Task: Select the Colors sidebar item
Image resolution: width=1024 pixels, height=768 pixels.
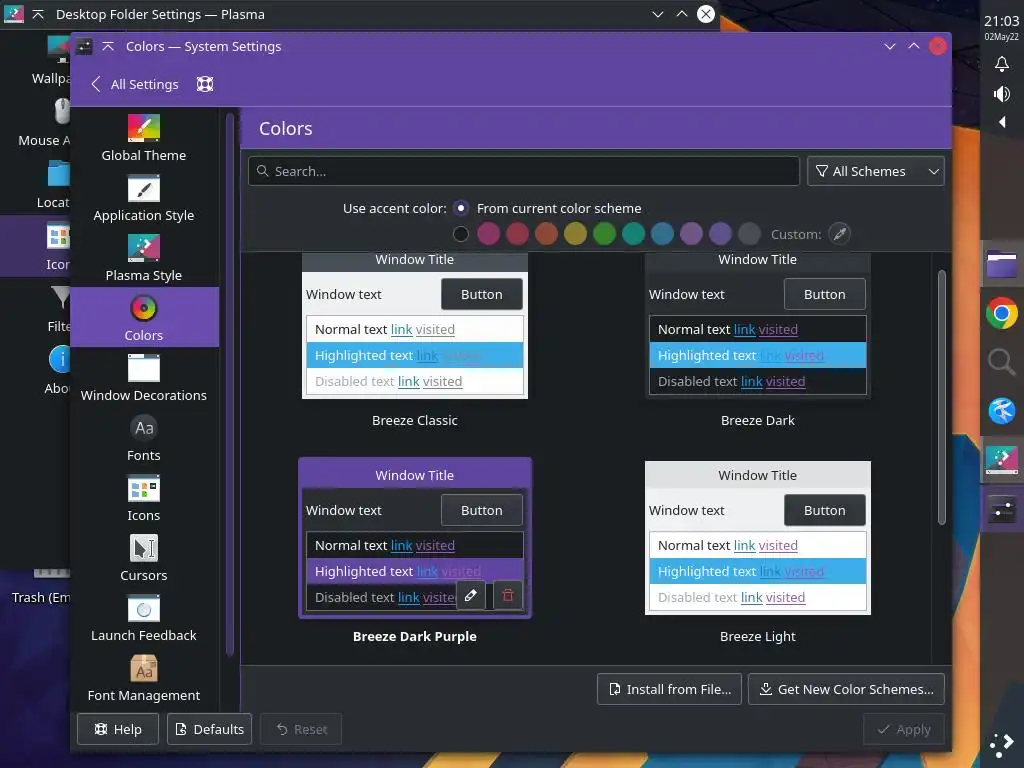Action: 144,317
